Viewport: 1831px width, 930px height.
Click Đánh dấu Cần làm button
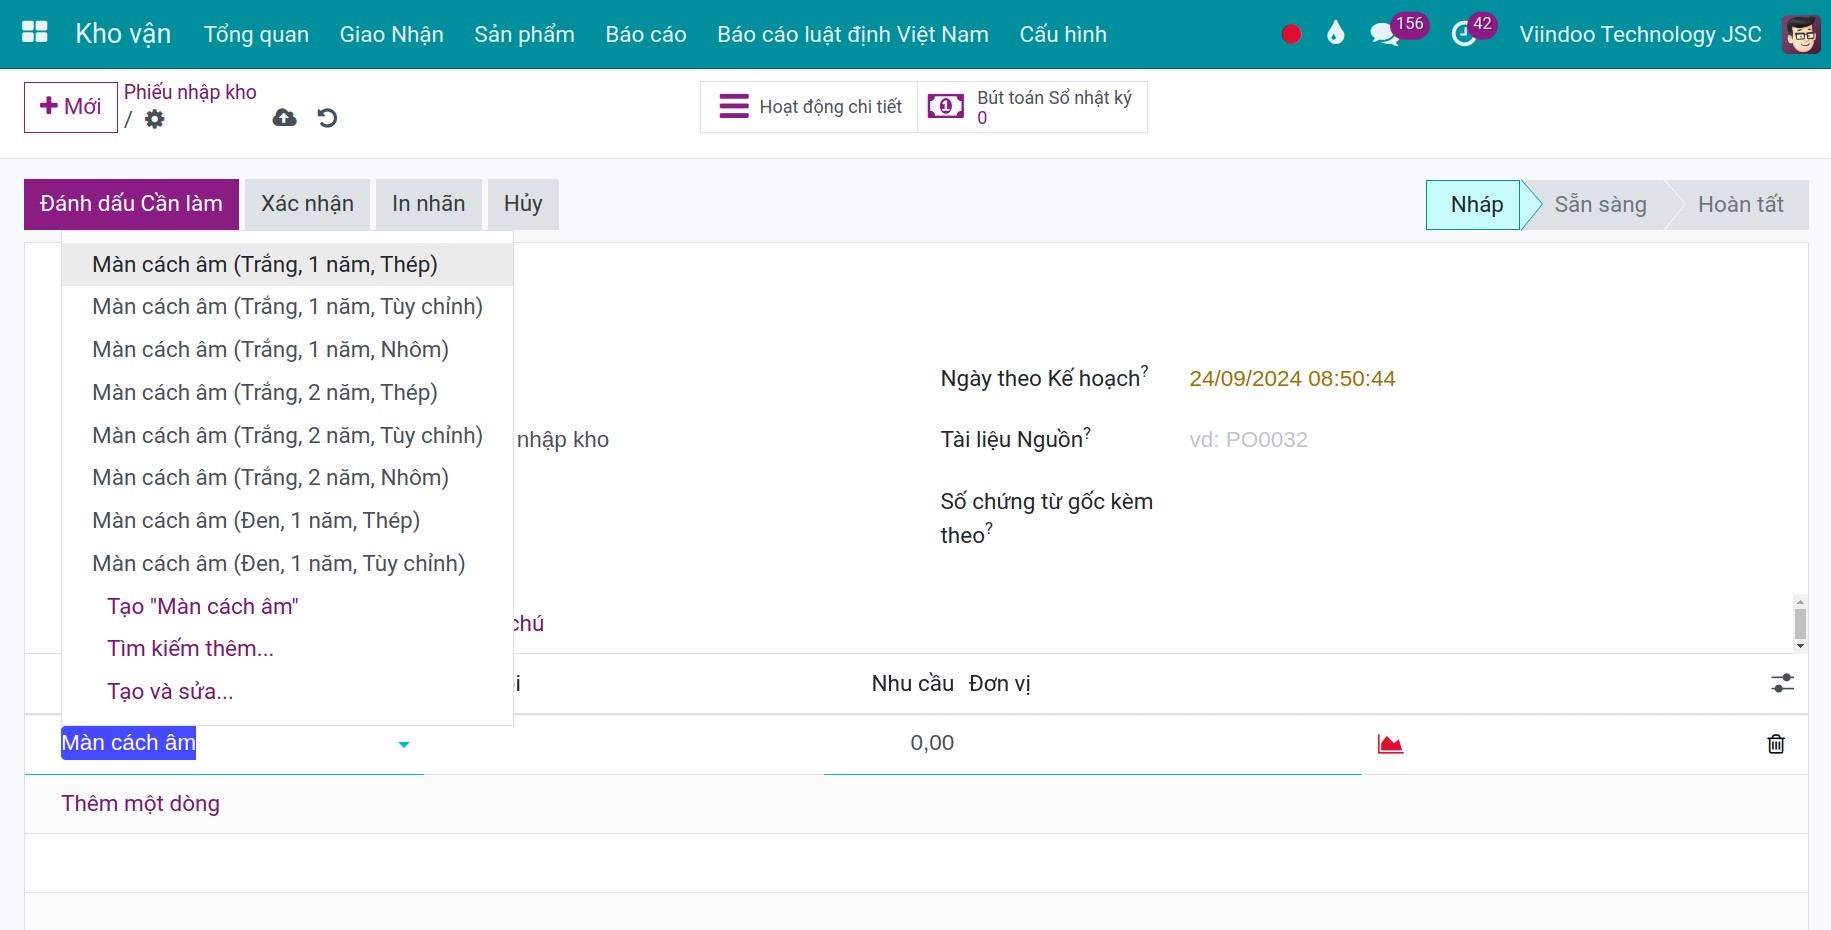(x=131, y=204)
